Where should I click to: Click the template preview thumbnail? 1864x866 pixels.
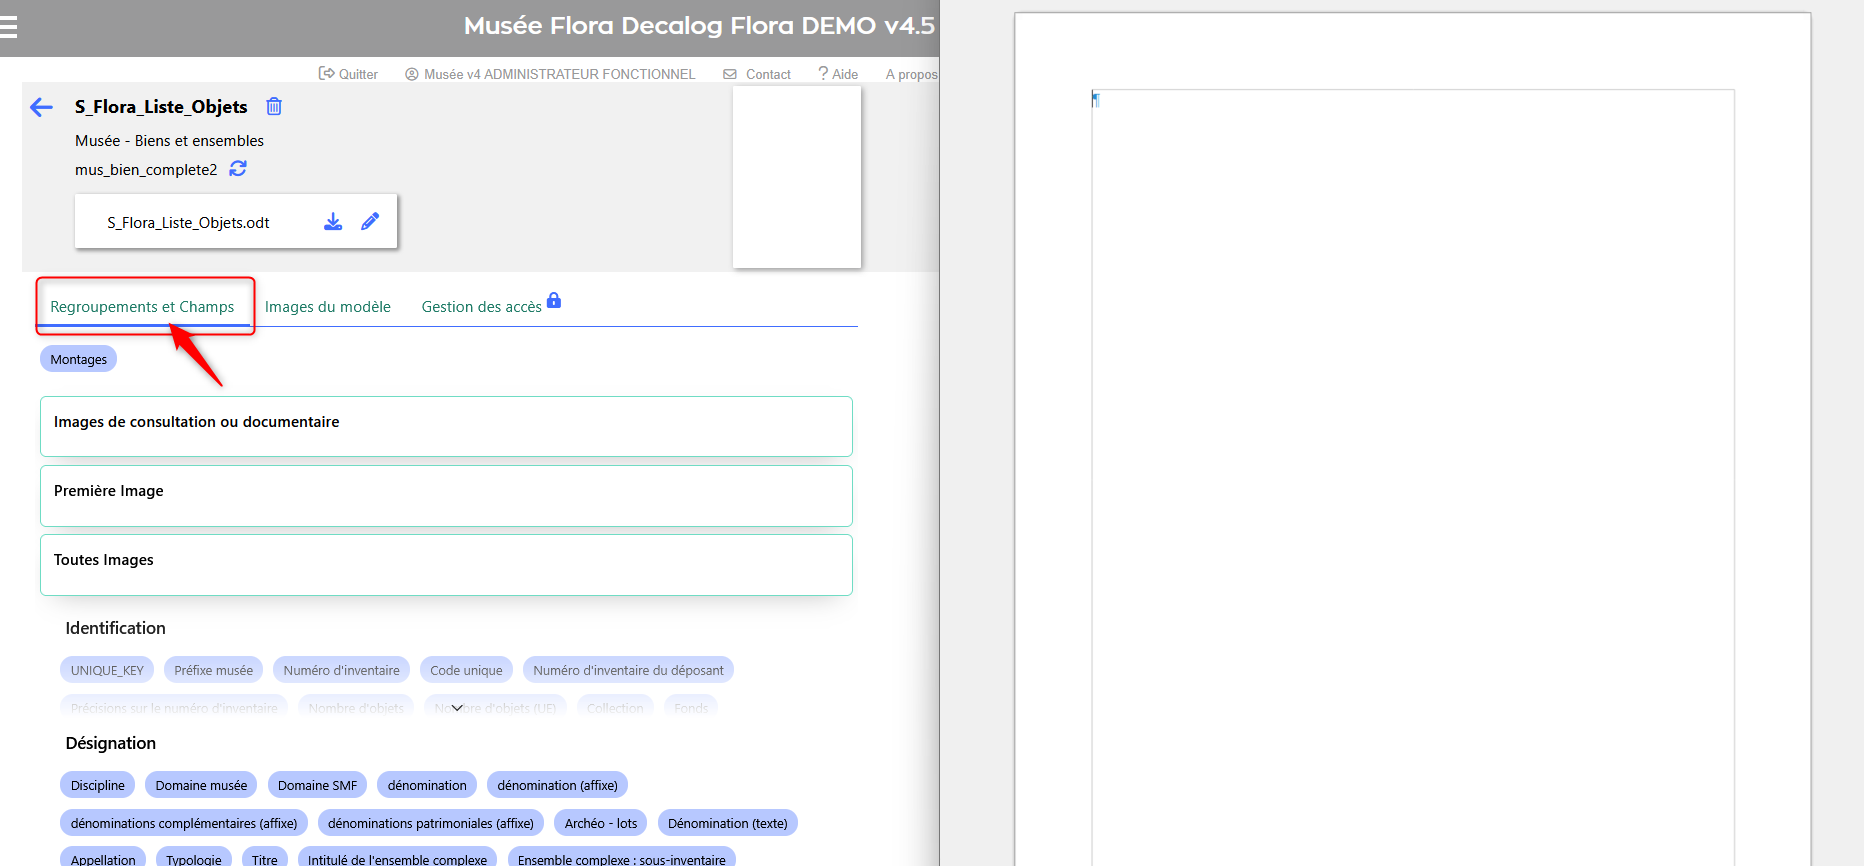796,177
